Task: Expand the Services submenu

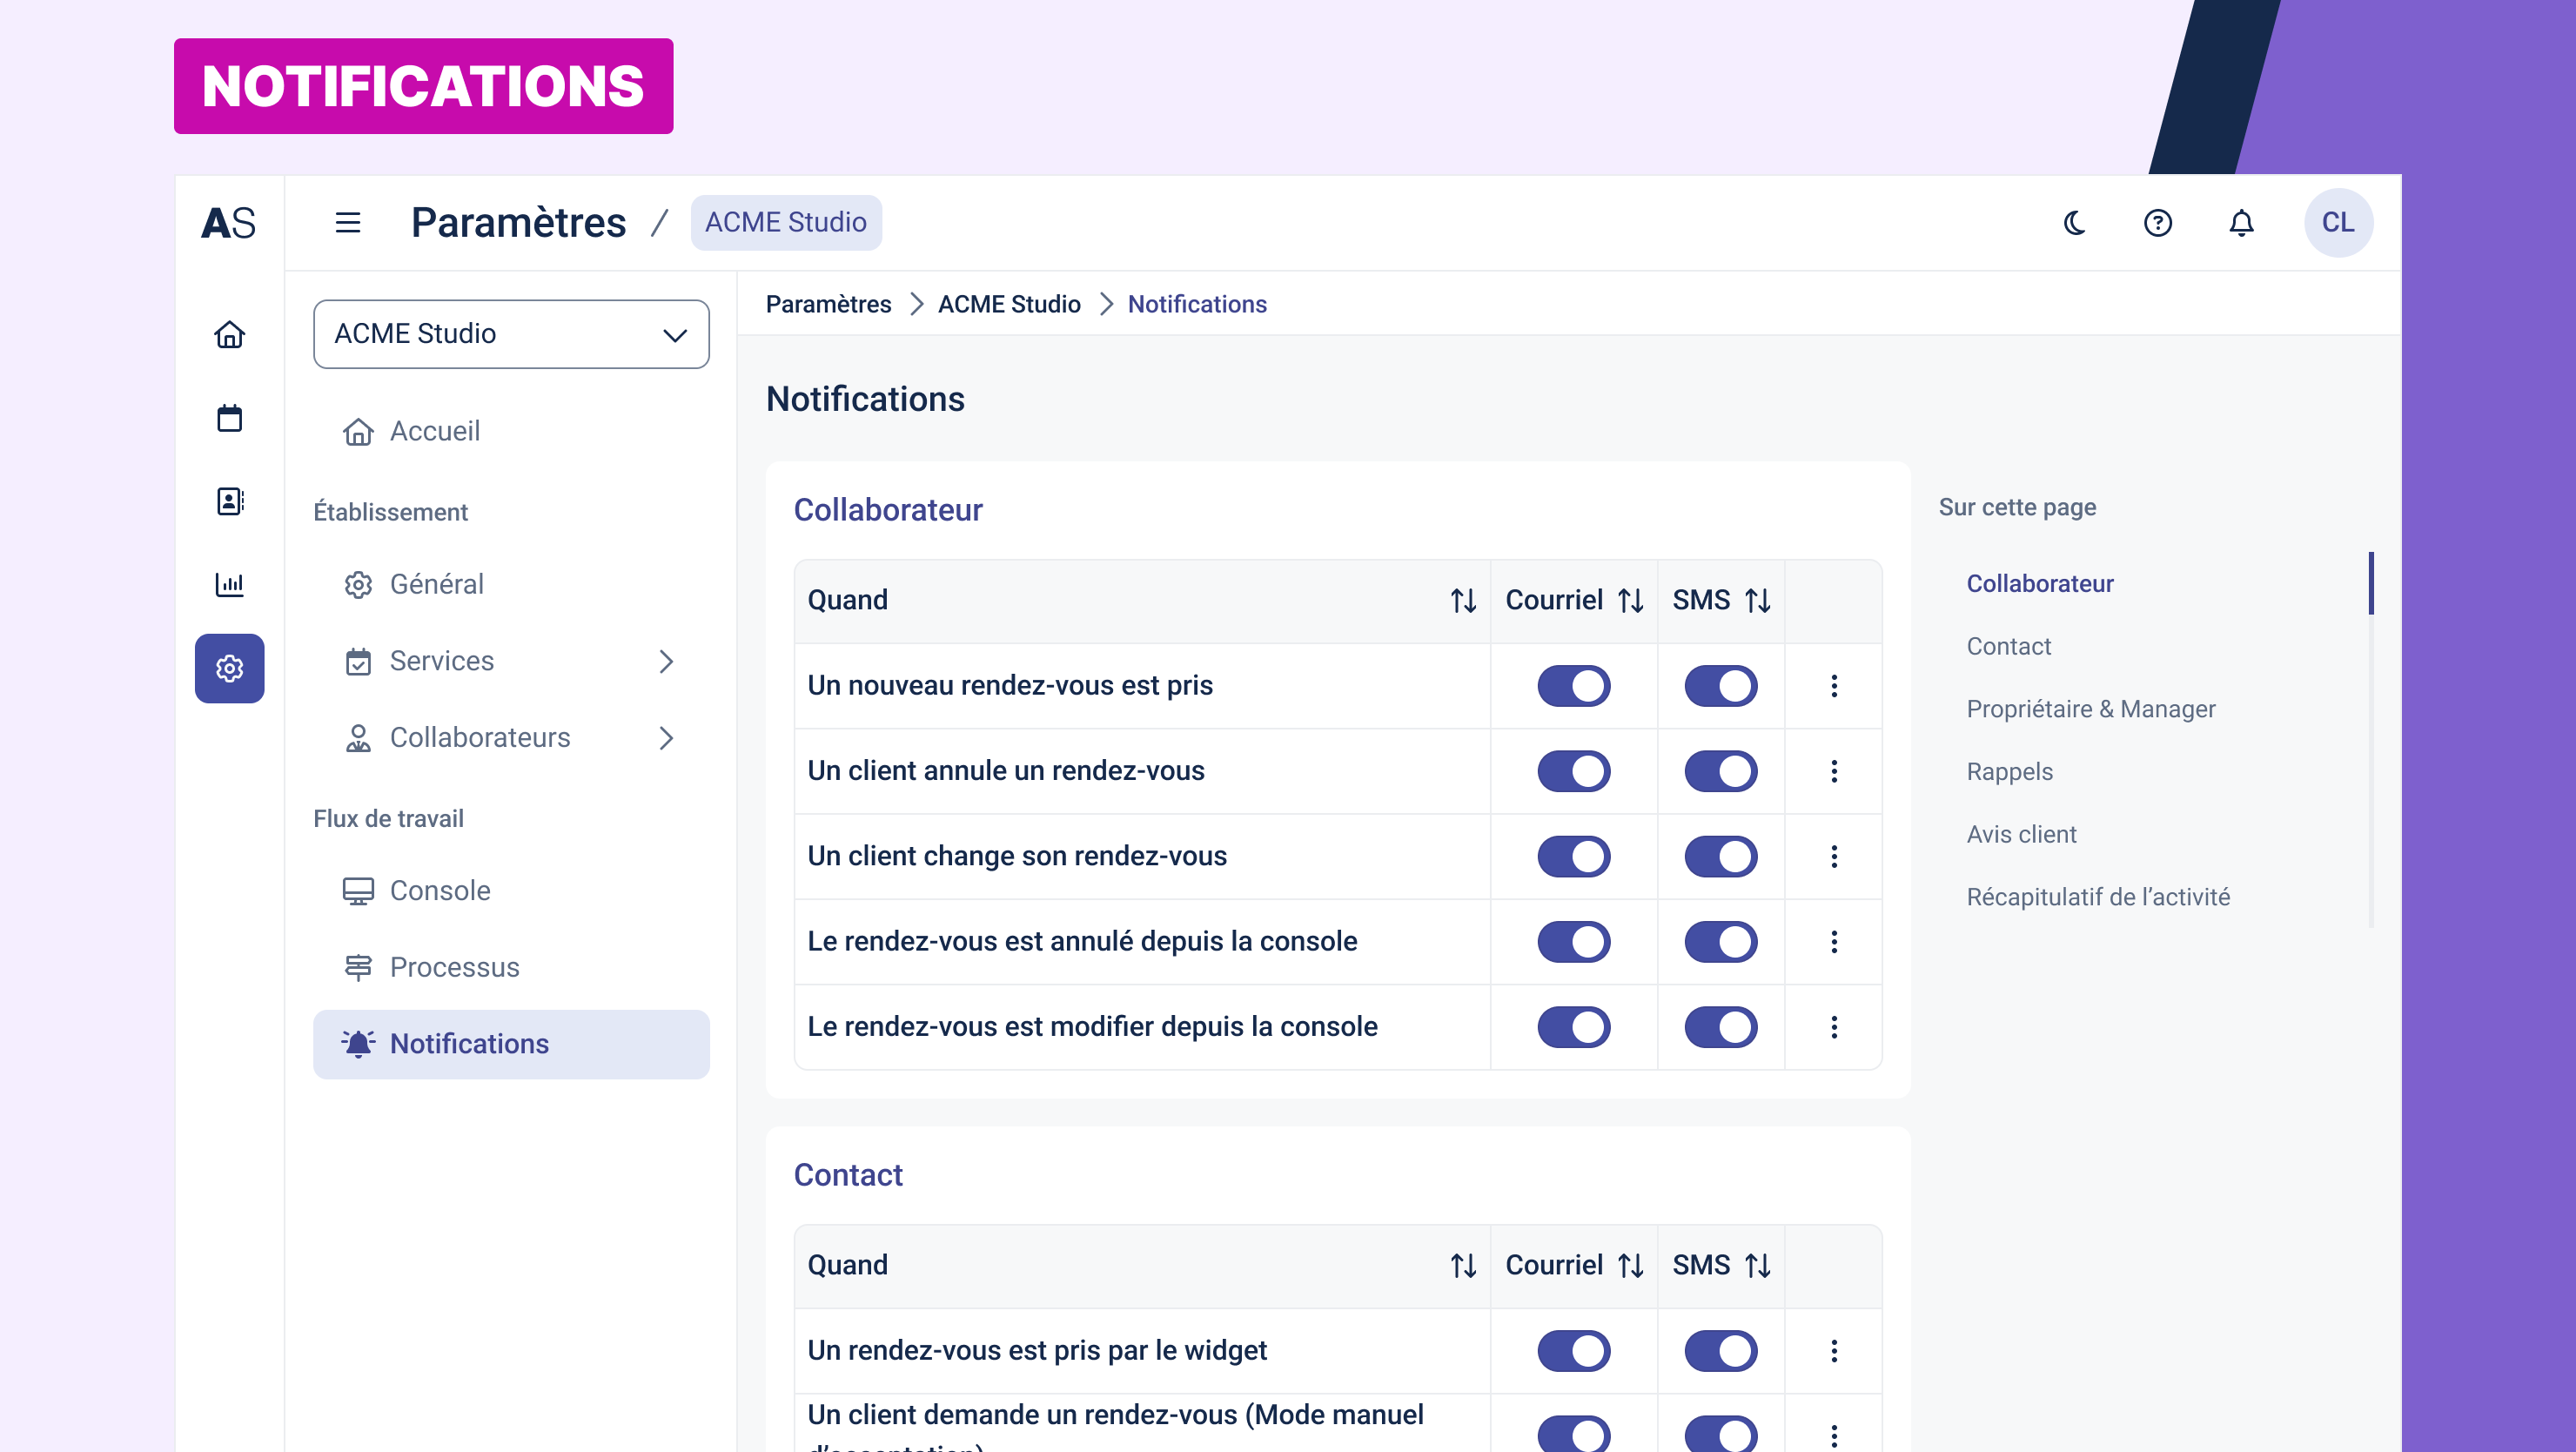Action: [666, 661]
